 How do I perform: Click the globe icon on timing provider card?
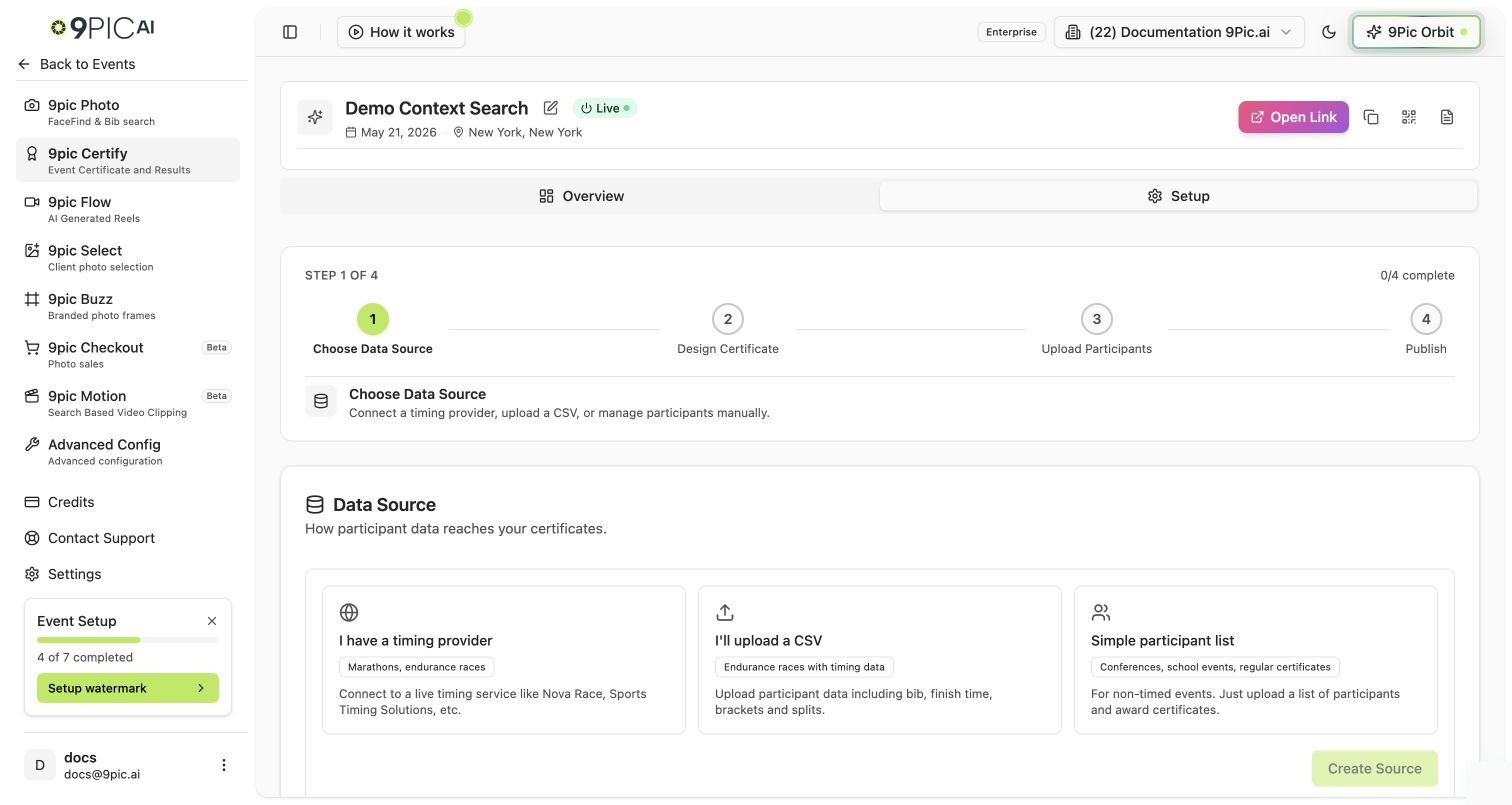(x=349, y=612)
